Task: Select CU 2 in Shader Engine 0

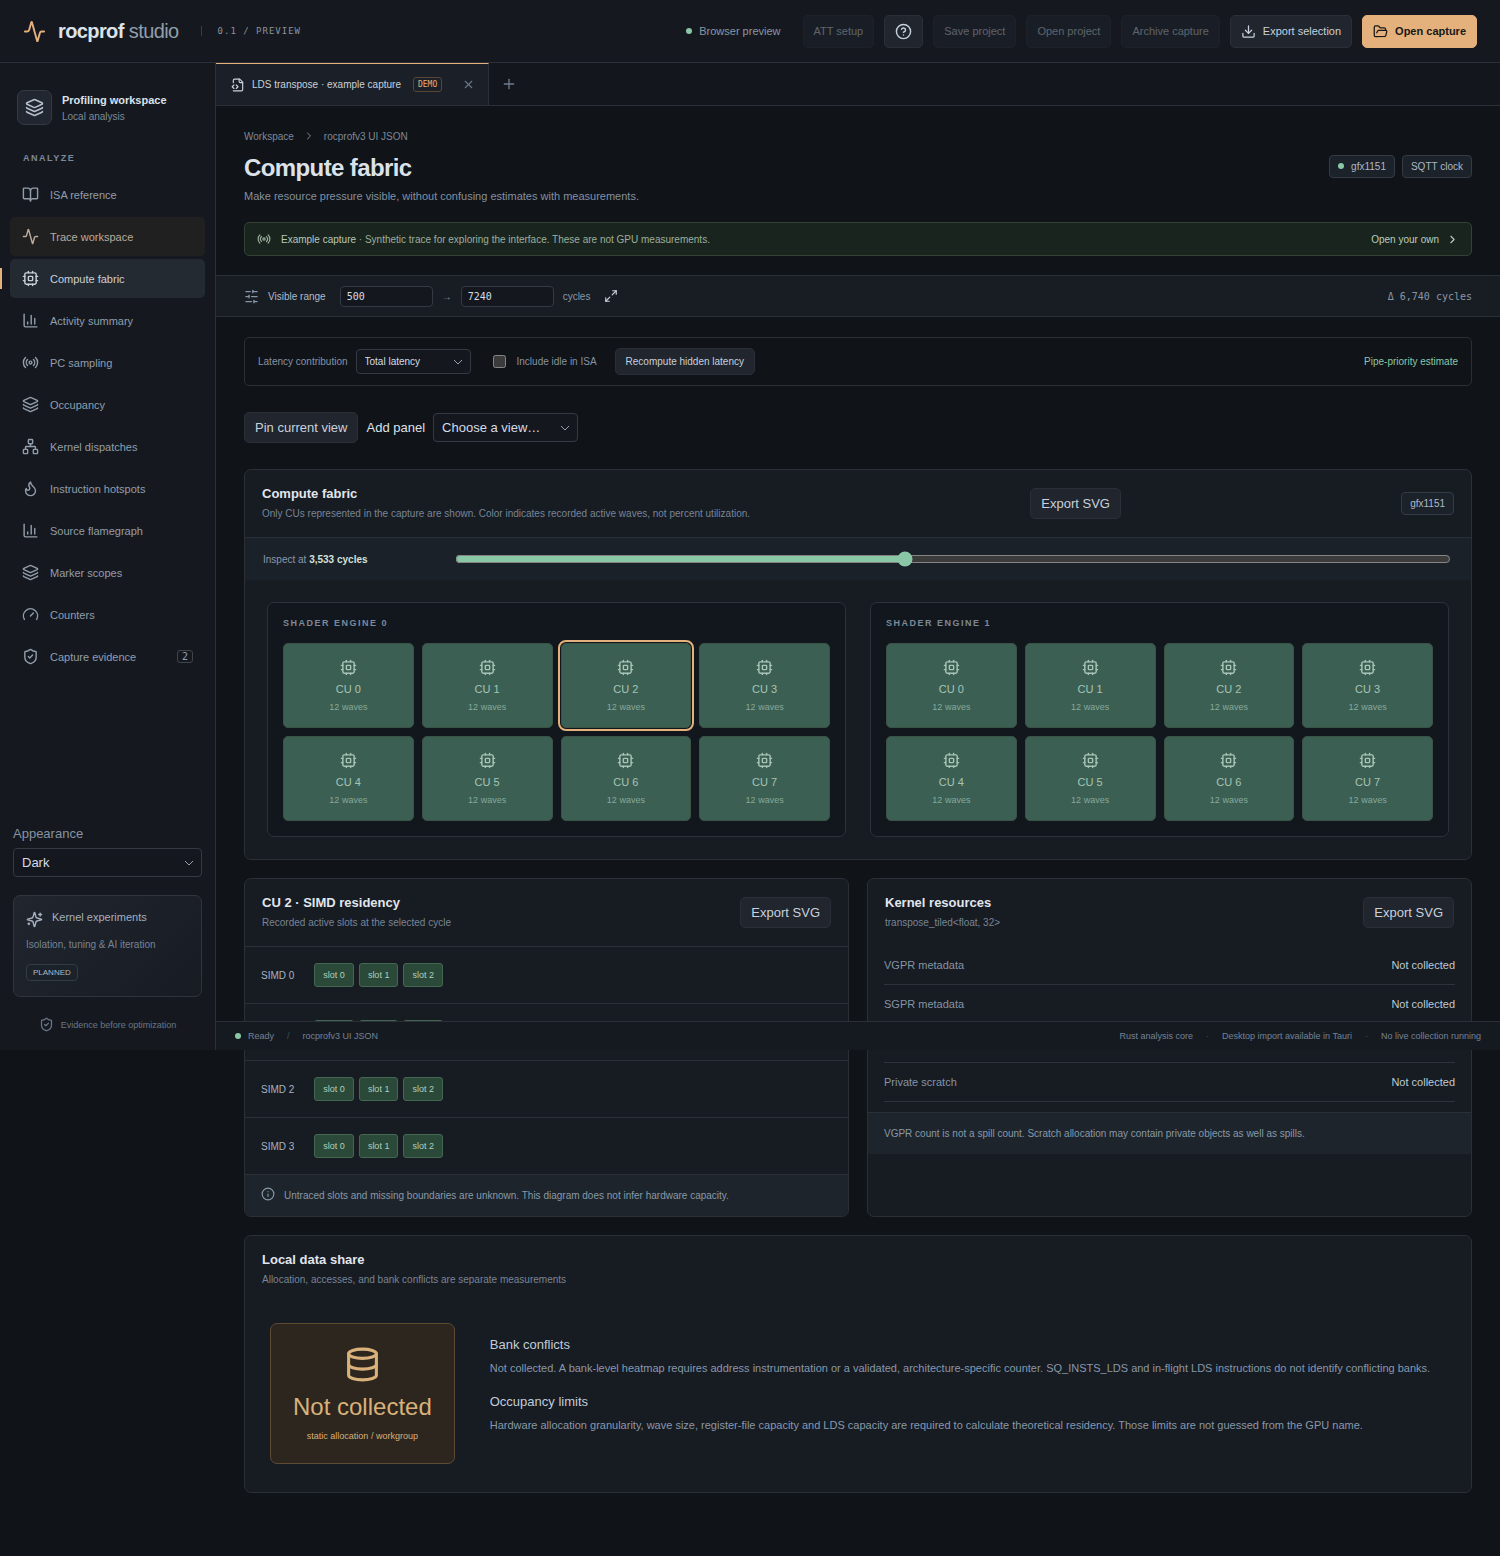Action: 626,685
